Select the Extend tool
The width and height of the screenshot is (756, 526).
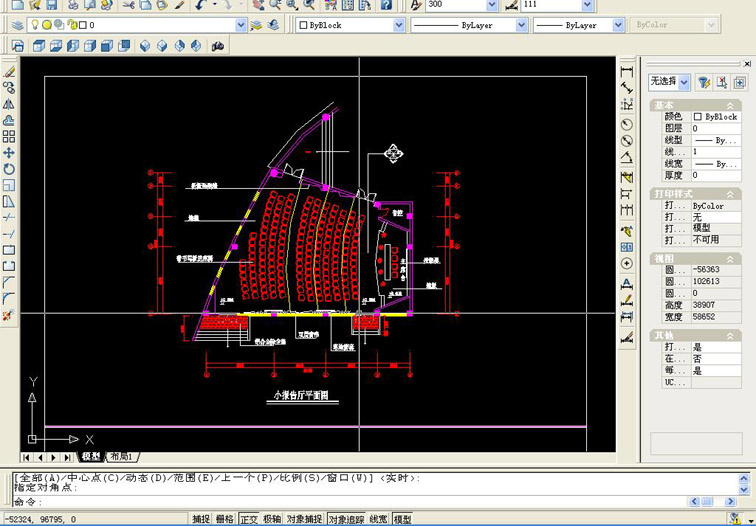[9, 234]
